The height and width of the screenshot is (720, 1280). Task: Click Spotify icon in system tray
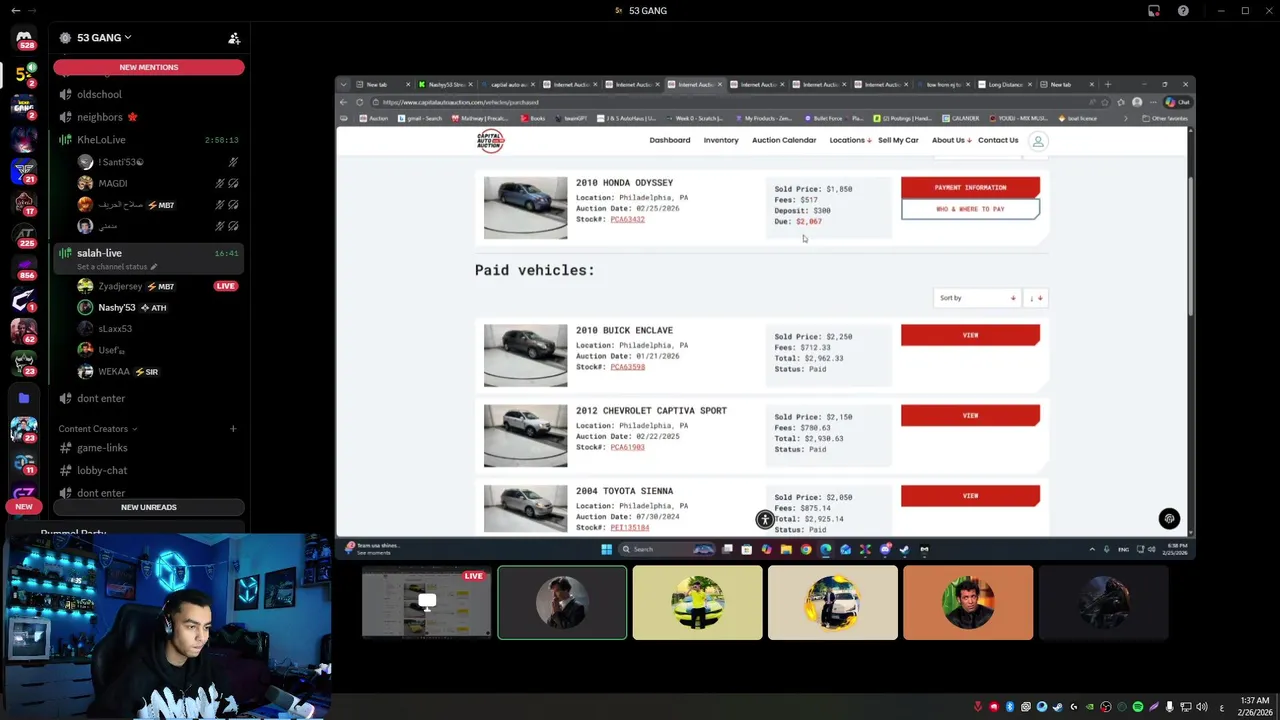(1137, 707)
